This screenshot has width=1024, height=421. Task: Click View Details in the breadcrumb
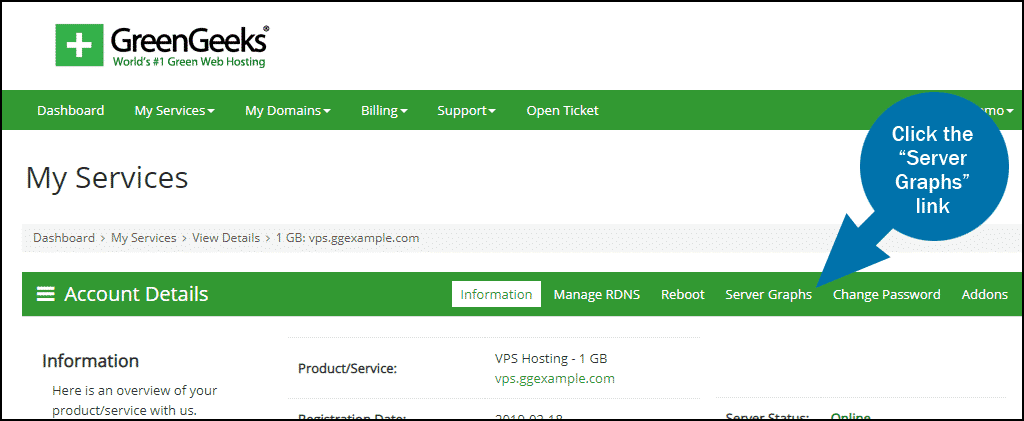point(219,238)
